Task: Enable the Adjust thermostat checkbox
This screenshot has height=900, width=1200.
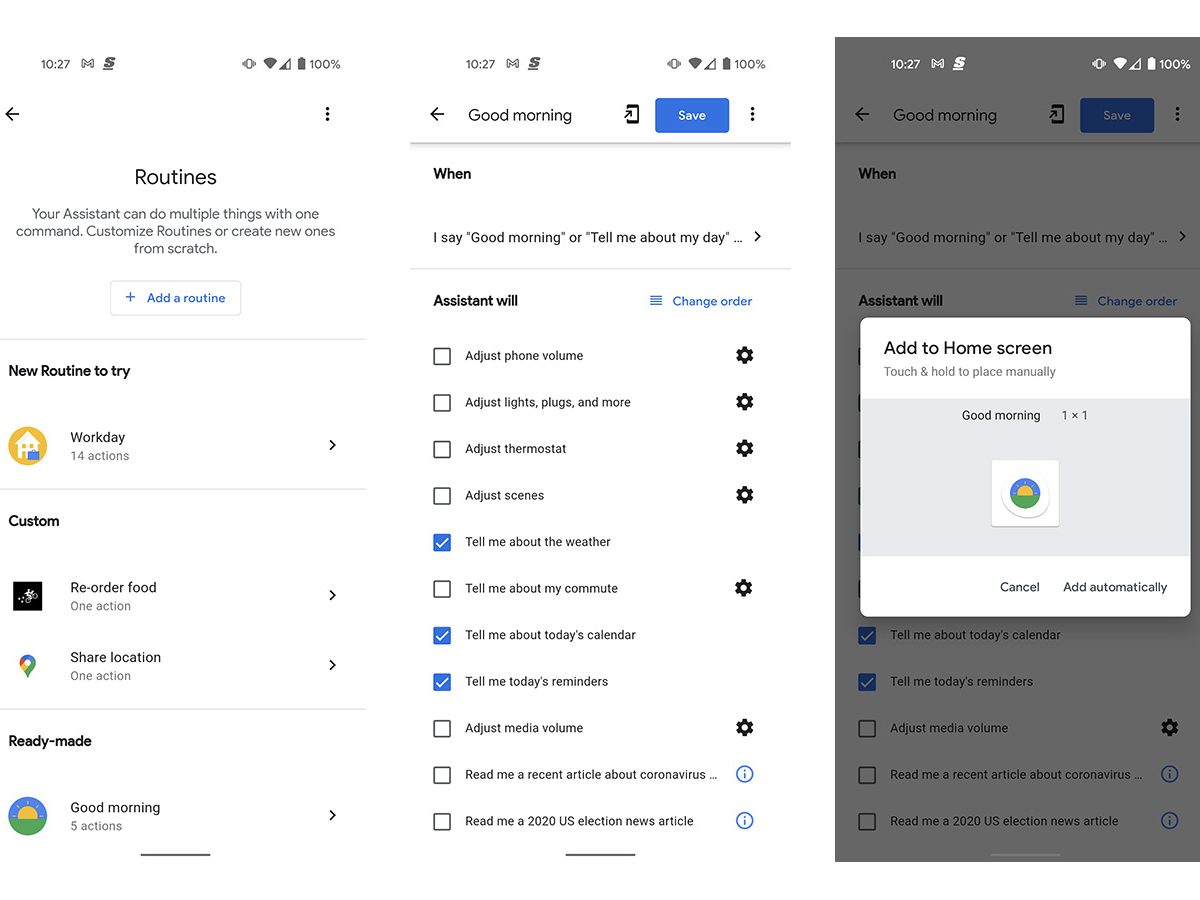Action: tap(442, 449)
